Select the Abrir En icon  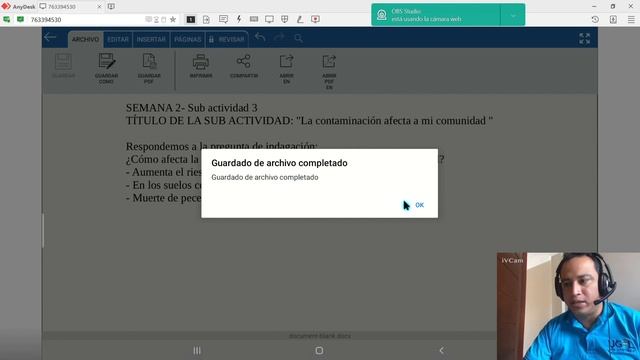click(x=287, y=69)
